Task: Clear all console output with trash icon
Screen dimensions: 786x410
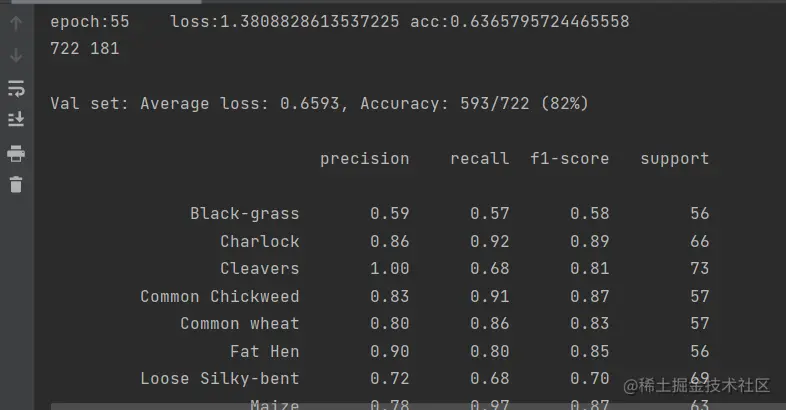Action: [16, 184]
